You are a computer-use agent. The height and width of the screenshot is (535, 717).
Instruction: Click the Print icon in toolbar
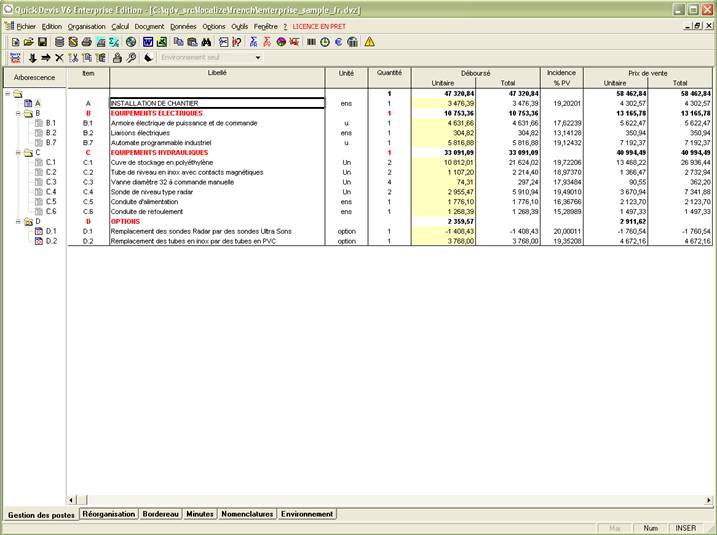click(86, 42)
